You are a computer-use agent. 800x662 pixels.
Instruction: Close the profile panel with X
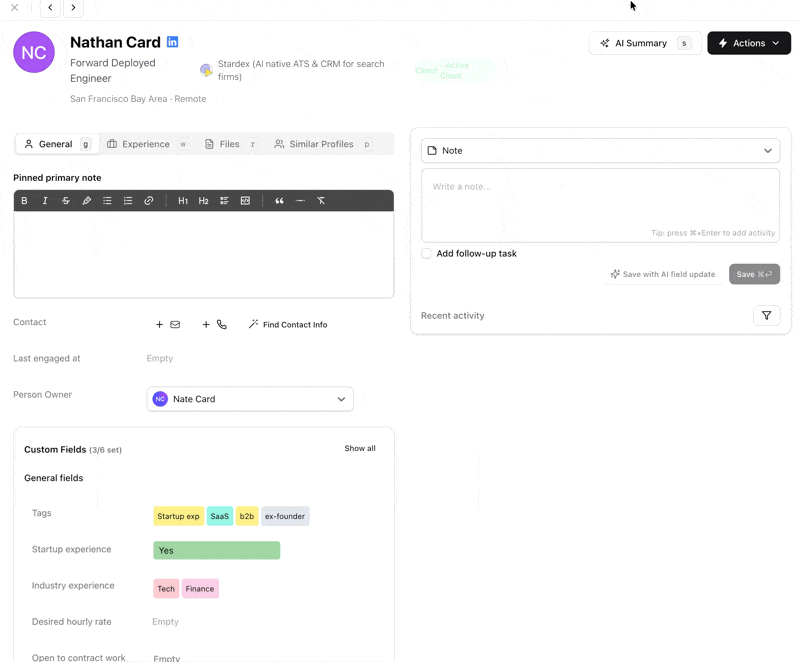[x=15, y=8]
